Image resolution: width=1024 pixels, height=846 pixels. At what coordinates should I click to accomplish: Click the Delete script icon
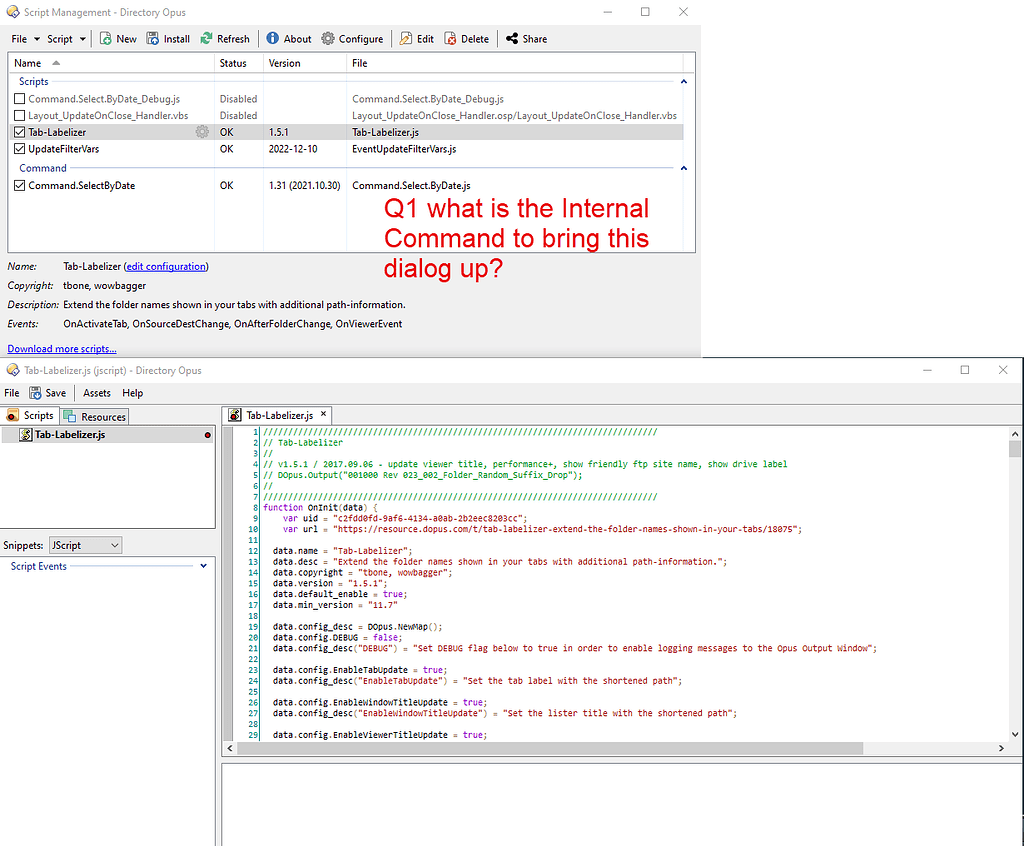[x=451, y=39]
